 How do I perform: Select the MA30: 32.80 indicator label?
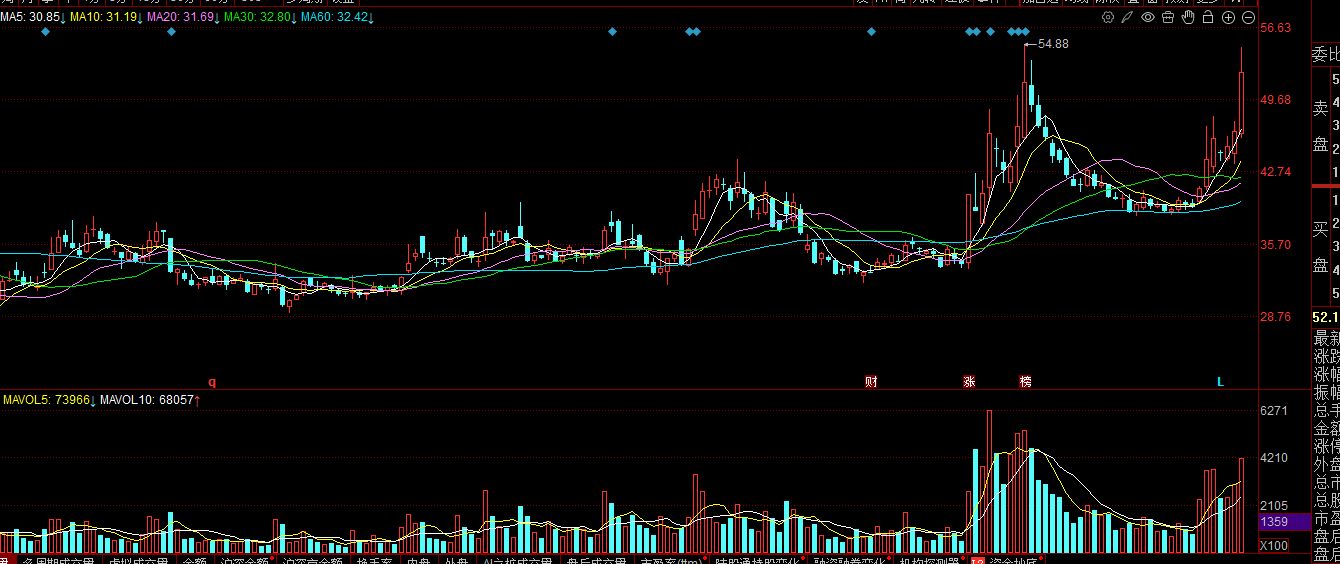click(260, 18)
